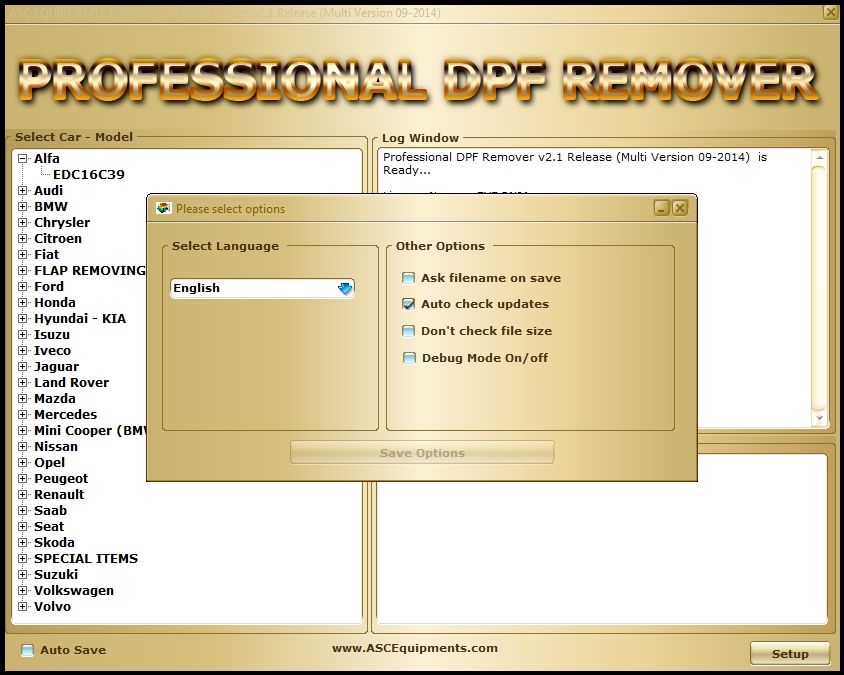Expand the Suzuki tree node

click(x=22, y=575)
